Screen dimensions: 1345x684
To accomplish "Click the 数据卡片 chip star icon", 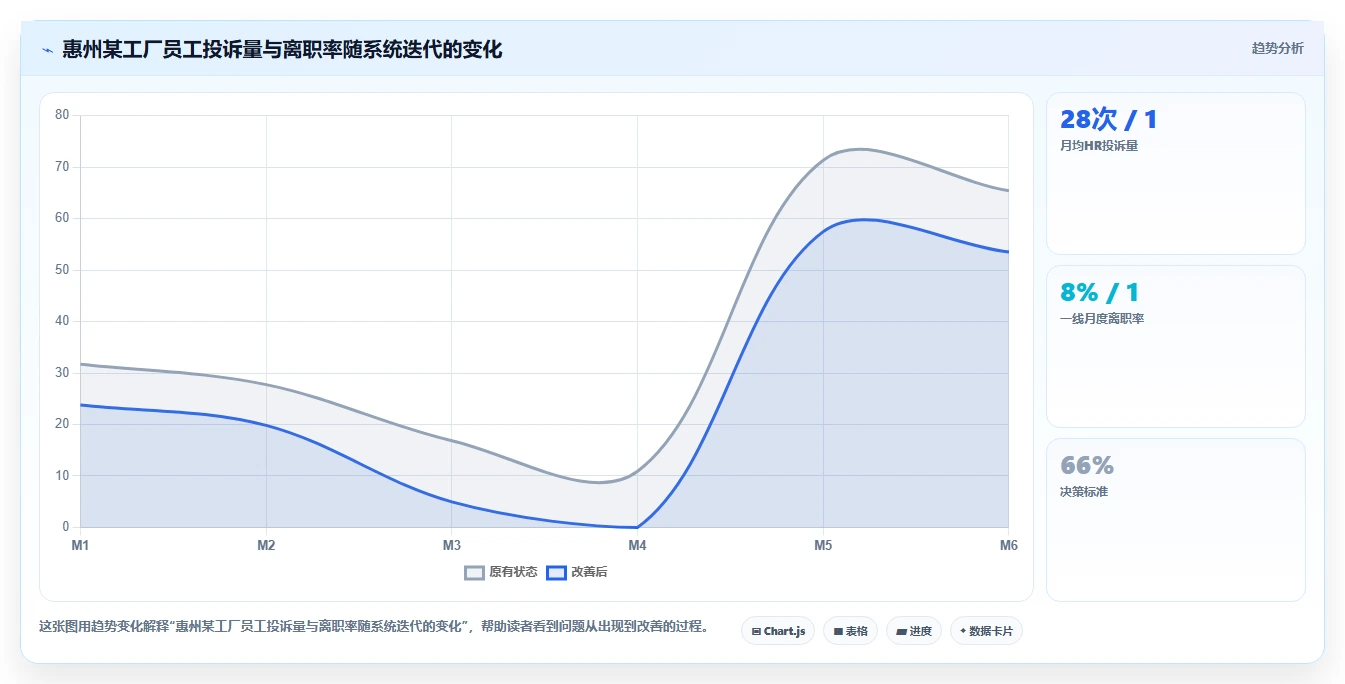I will 963,631.
